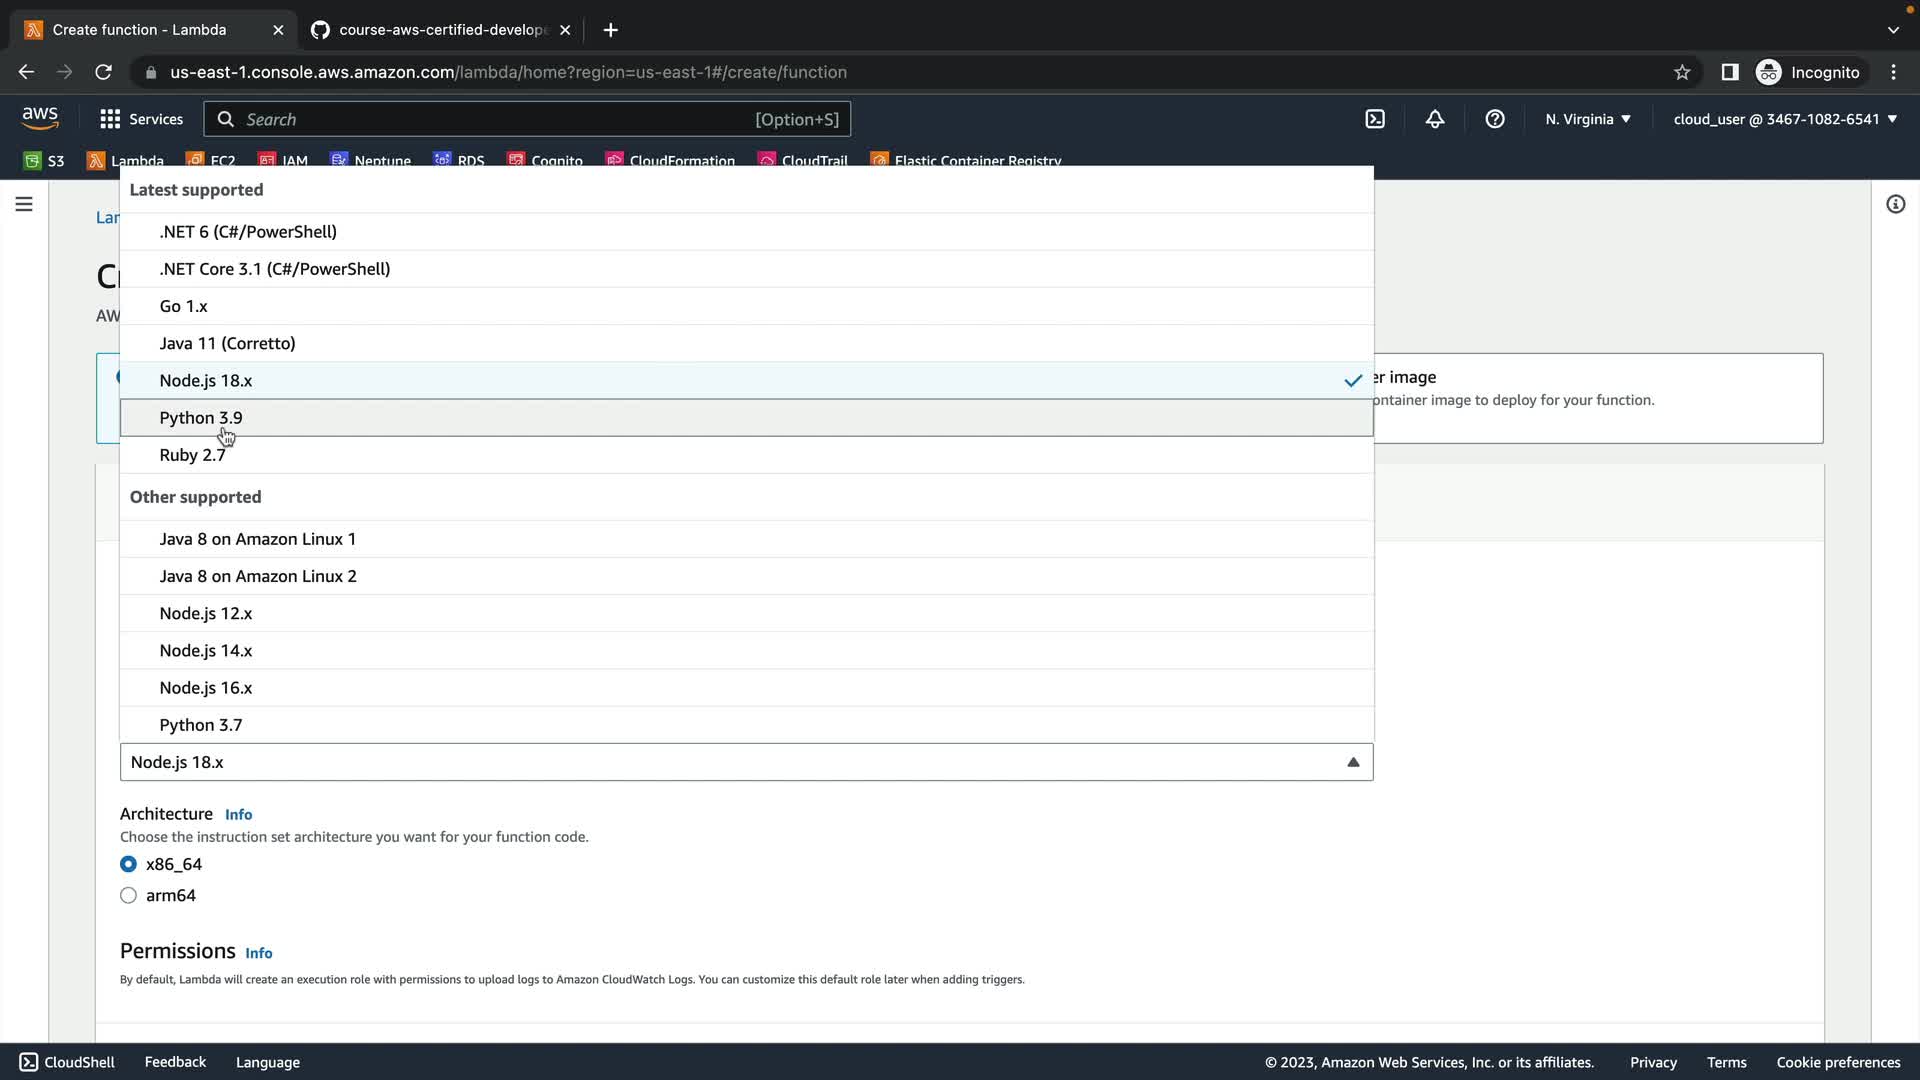Pick Node.js 16.x from other supported
1920x1080 pixels.
(205, 688)
